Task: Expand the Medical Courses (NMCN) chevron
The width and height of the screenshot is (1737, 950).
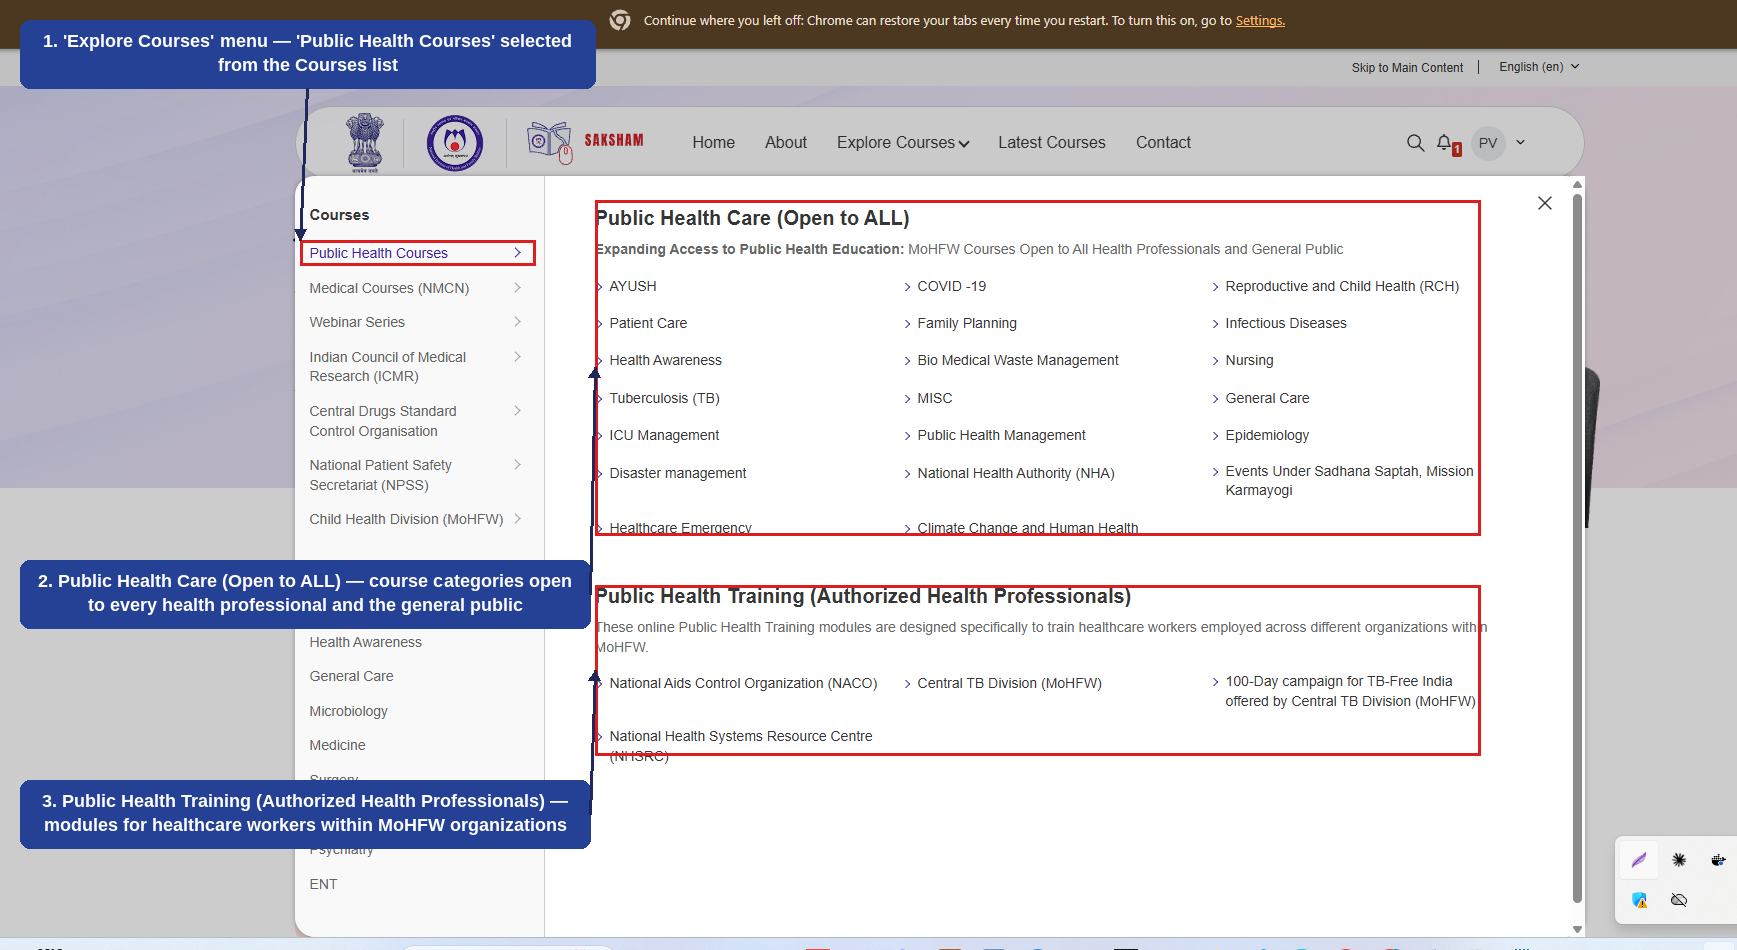Action: click(517, 288)
